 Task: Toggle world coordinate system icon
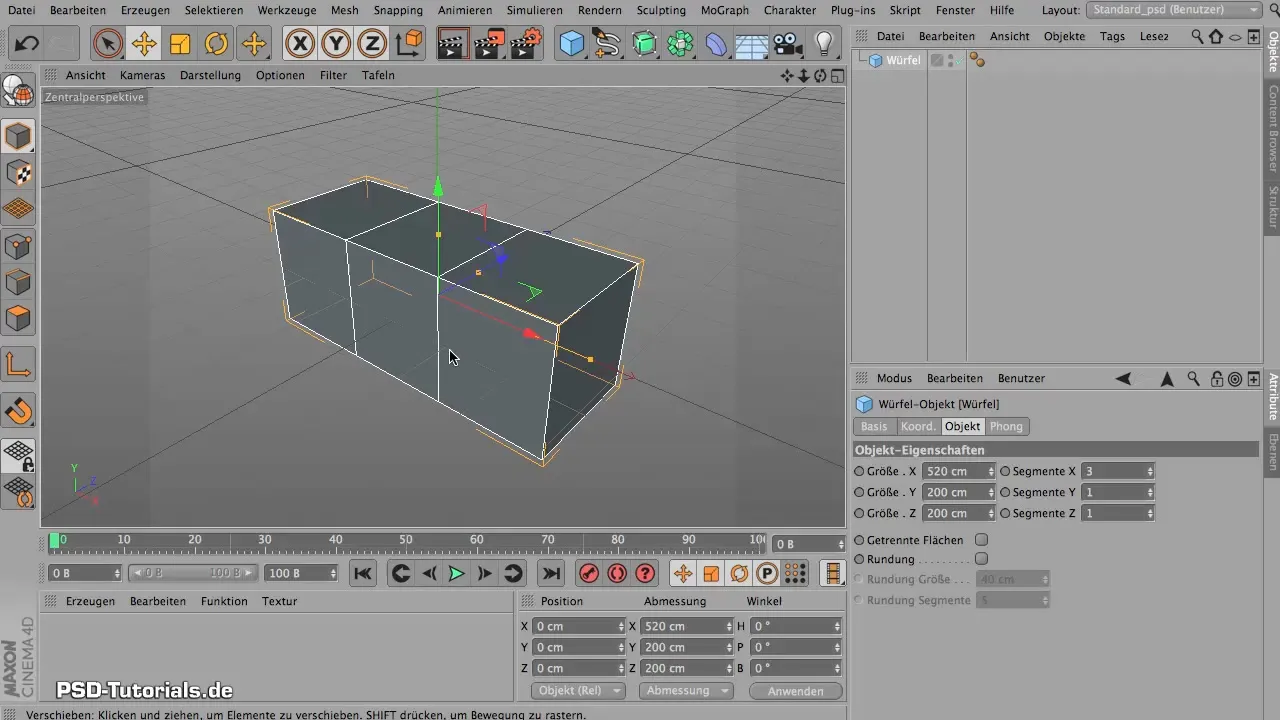point(409,44)
